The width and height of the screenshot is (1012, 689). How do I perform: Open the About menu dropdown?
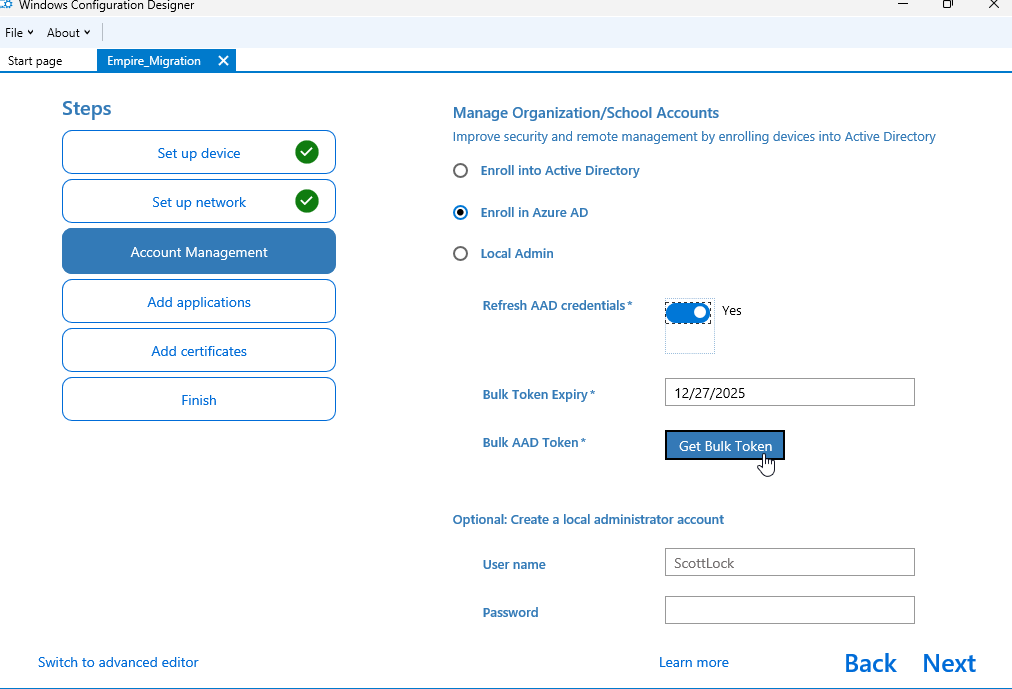(x=63, y=32)
